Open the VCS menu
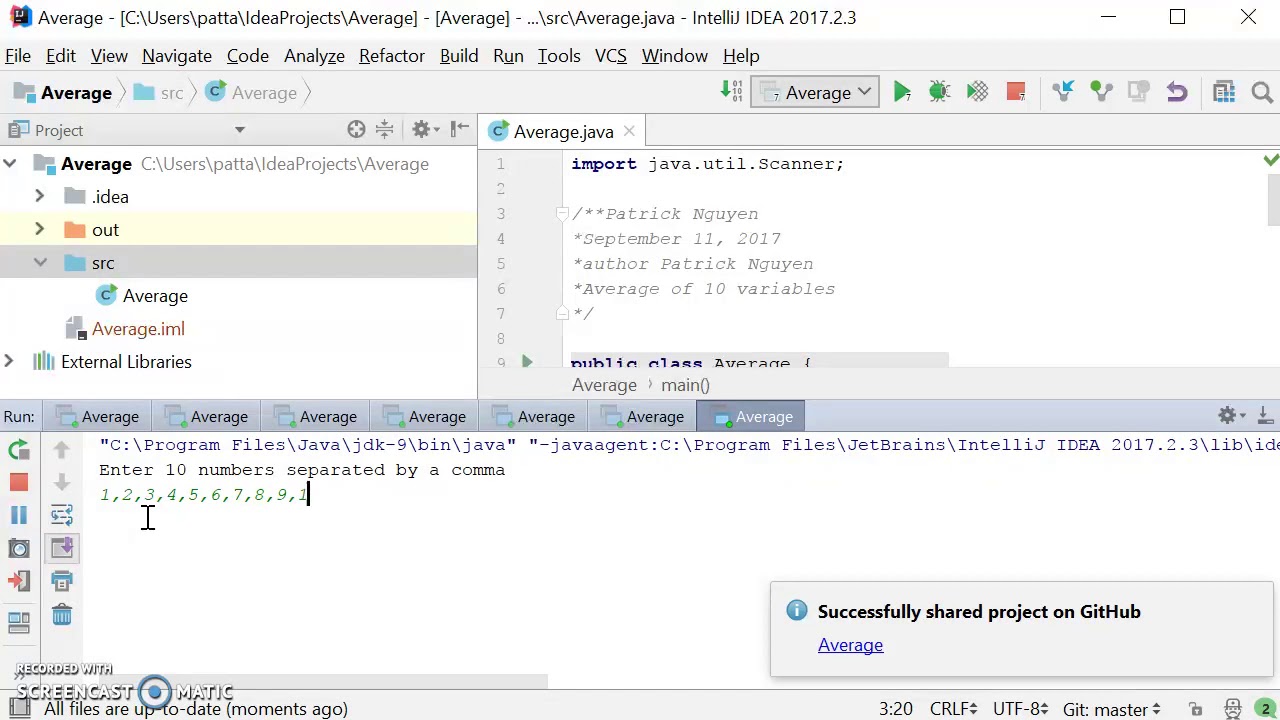This screenshot has height=720, width=1280. [x=611, y=56]
